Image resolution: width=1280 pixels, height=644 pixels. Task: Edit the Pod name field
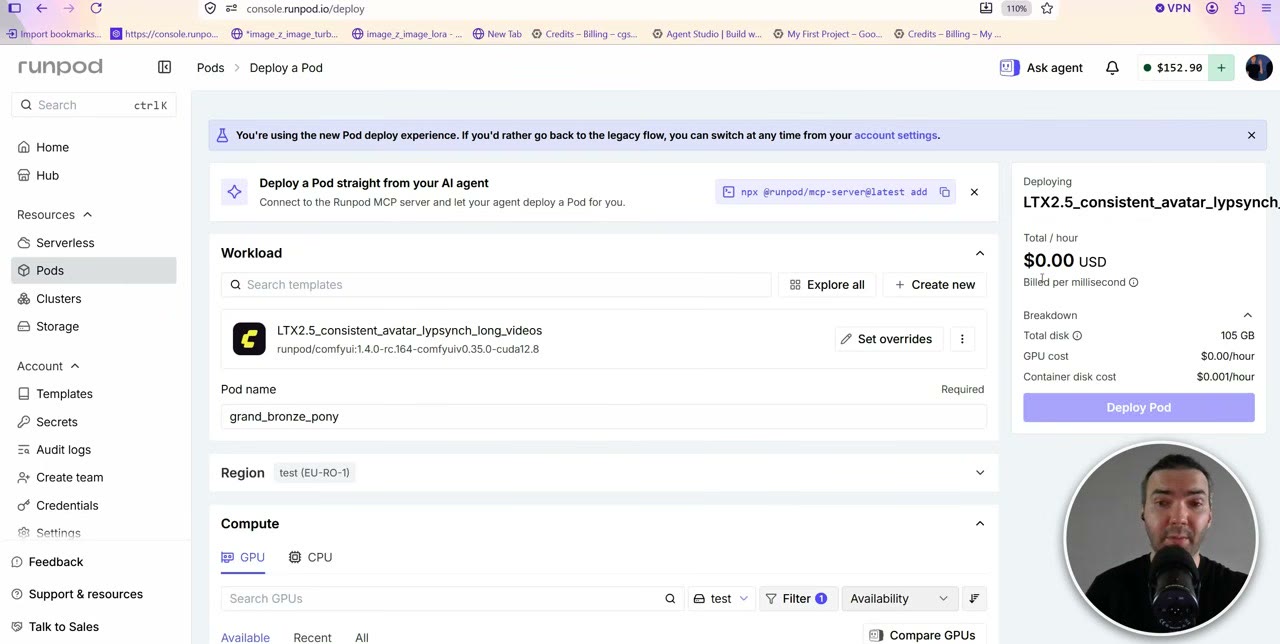[x=604, y=417]
